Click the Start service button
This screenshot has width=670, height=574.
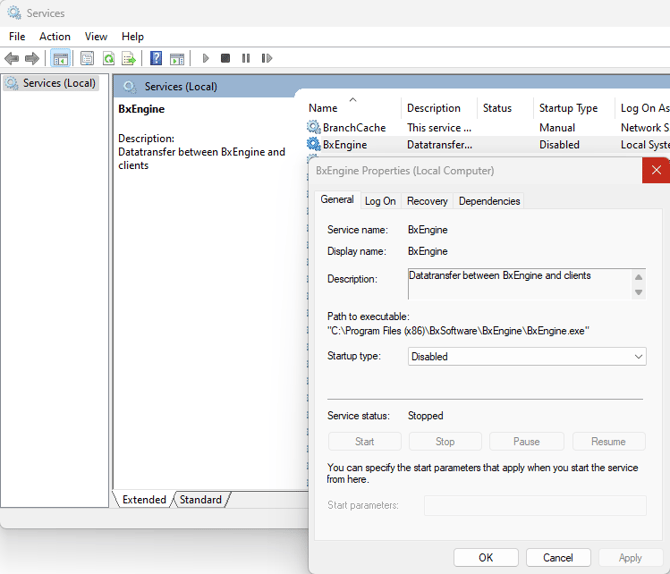[364, 442]
